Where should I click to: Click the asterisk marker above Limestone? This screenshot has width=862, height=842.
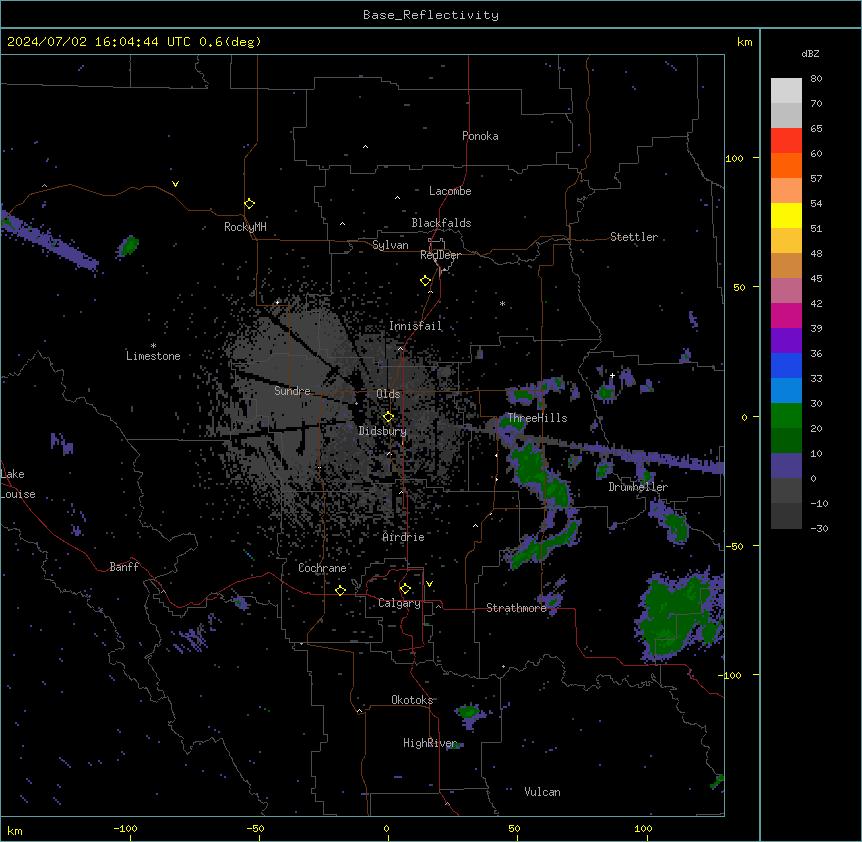coord(153,346)
